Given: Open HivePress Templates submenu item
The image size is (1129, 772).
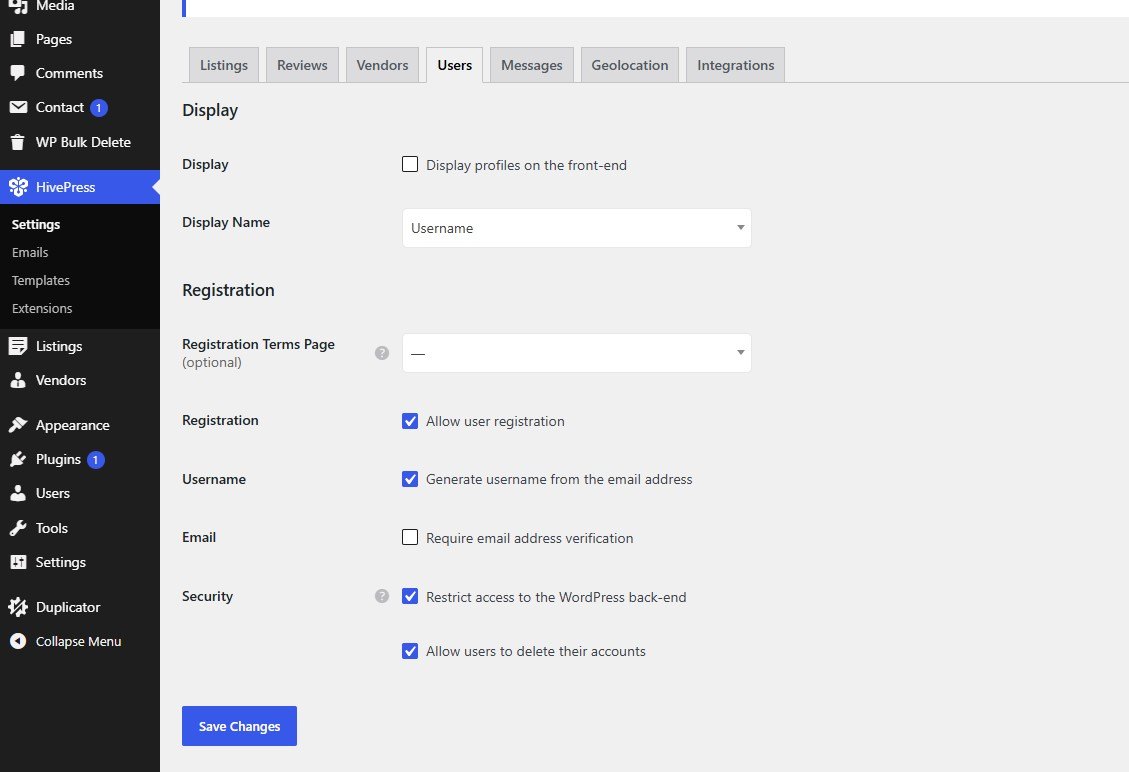Looking at the screenshot, I should (41, 281).
